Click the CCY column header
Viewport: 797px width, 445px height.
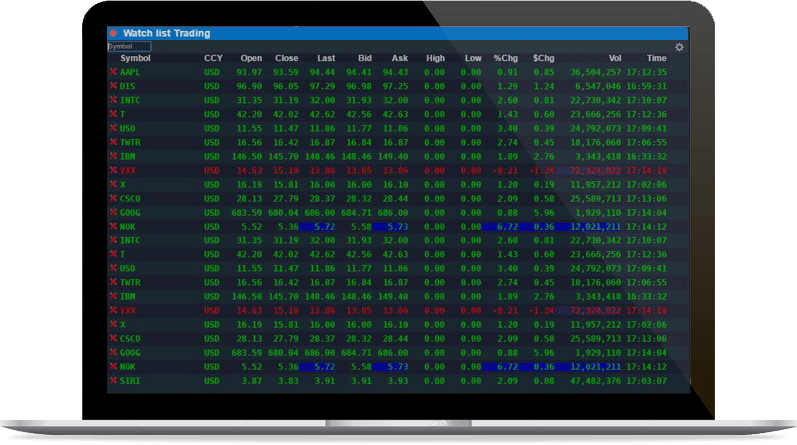213,58
